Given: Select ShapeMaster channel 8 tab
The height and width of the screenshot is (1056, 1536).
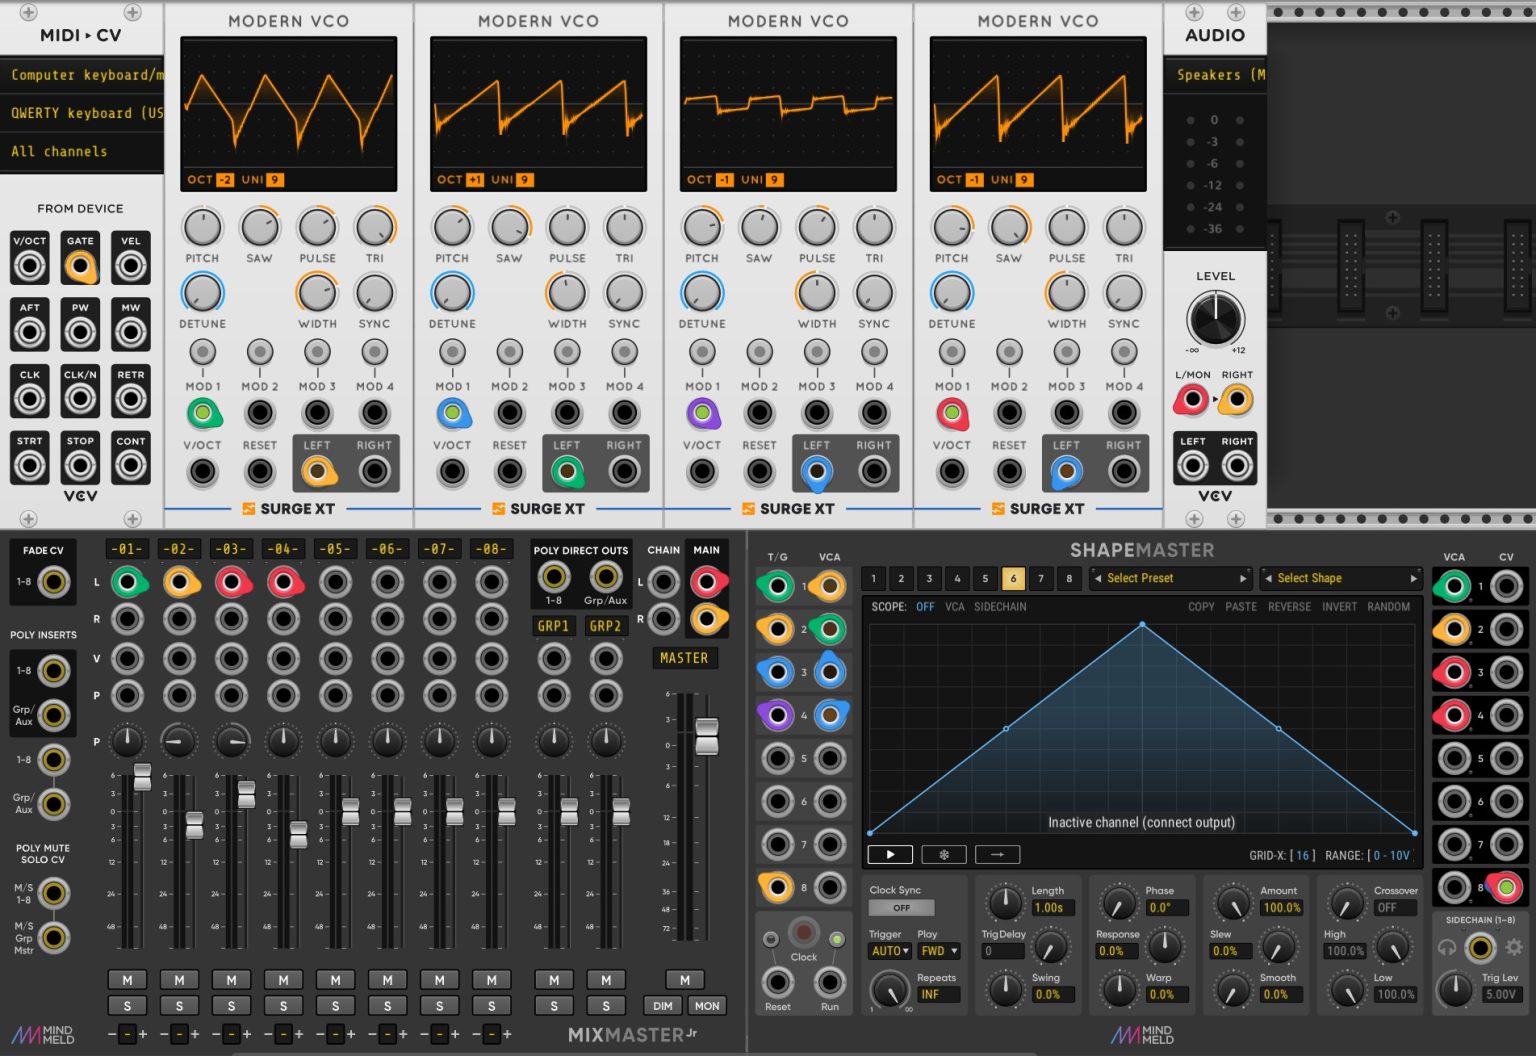Looking at the screenshot, I should coord(1069,578).
